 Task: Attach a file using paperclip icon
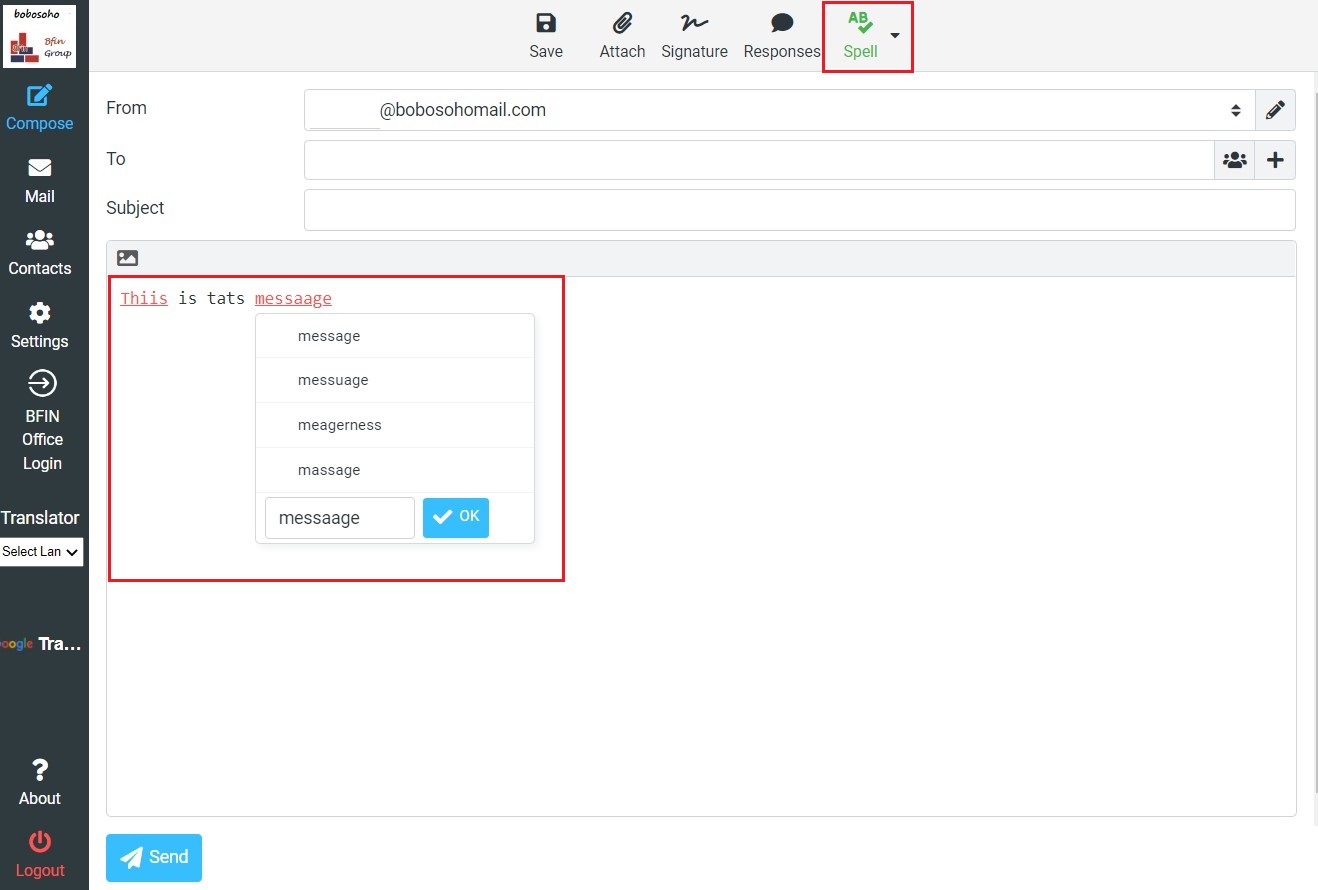coord(622,36)
